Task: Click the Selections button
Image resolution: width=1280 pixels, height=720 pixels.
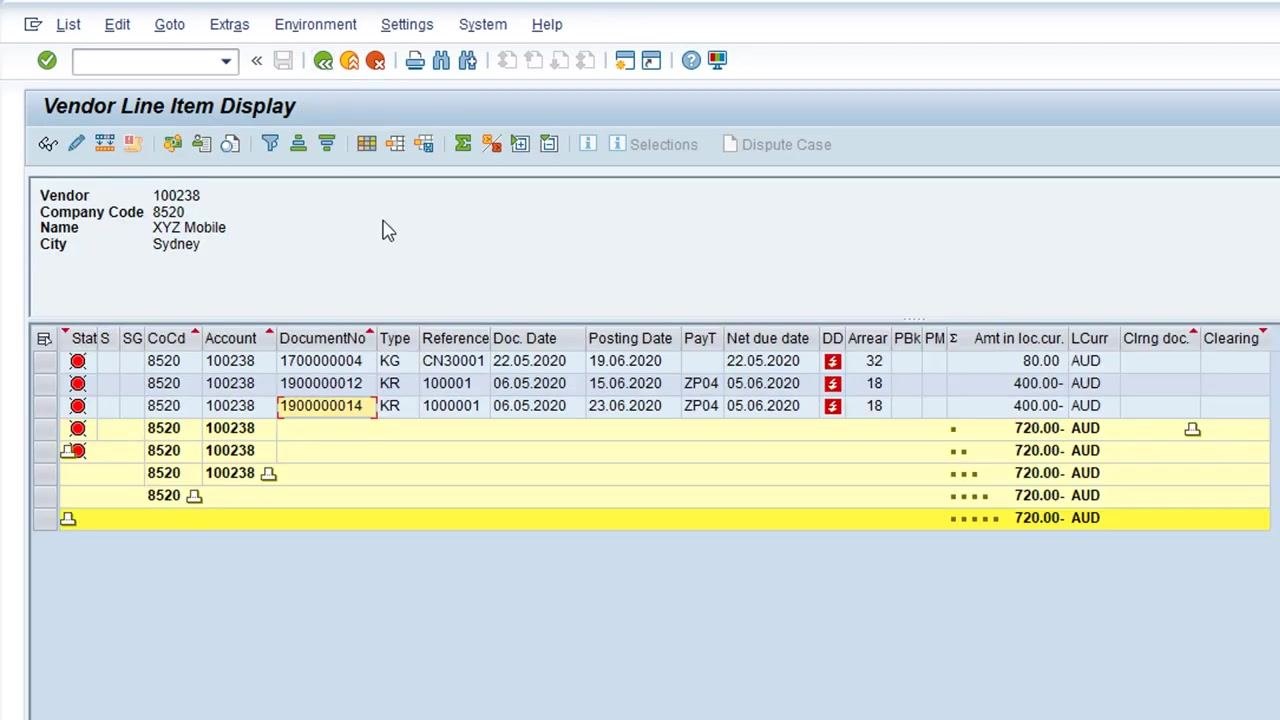Action: pyautogui.click(x=653, y=144)
